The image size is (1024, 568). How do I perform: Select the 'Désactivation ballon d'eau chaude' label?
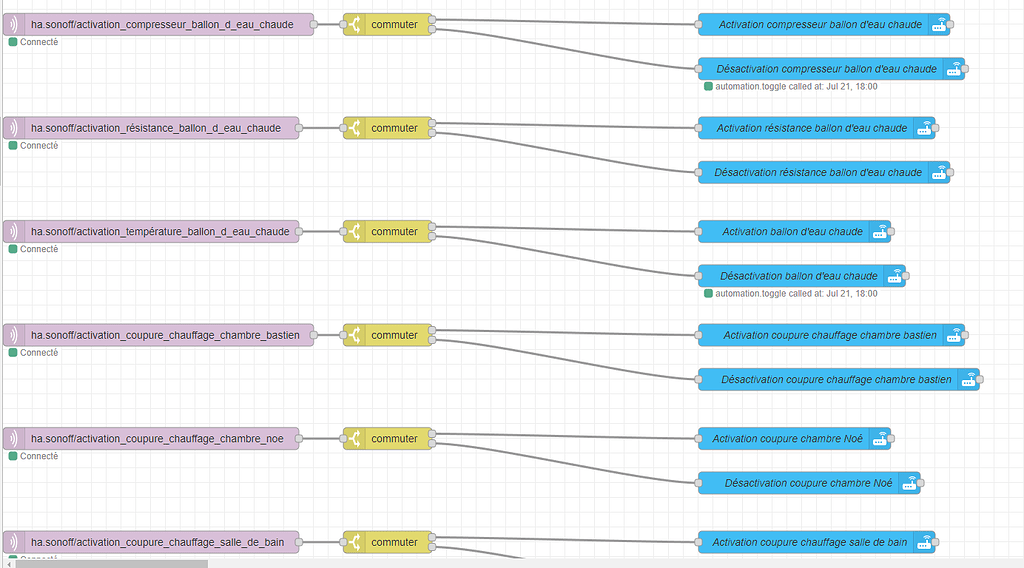(x=799, y=276)
